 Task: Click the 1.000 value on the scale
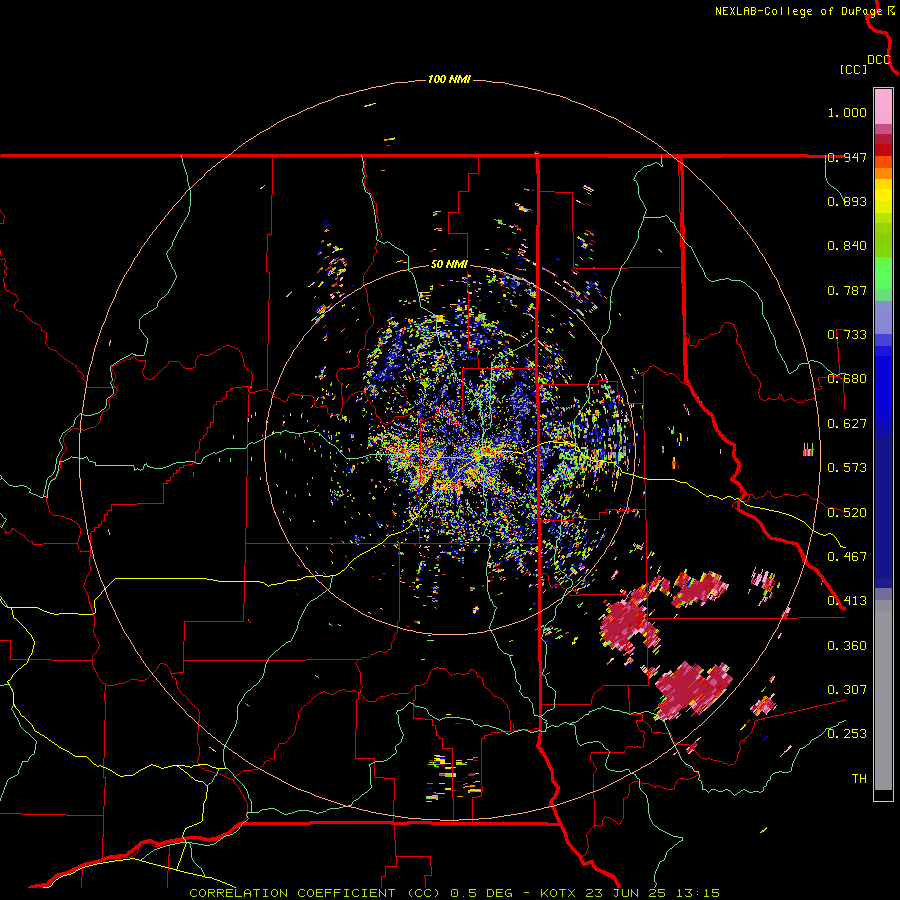pos(847,112)
